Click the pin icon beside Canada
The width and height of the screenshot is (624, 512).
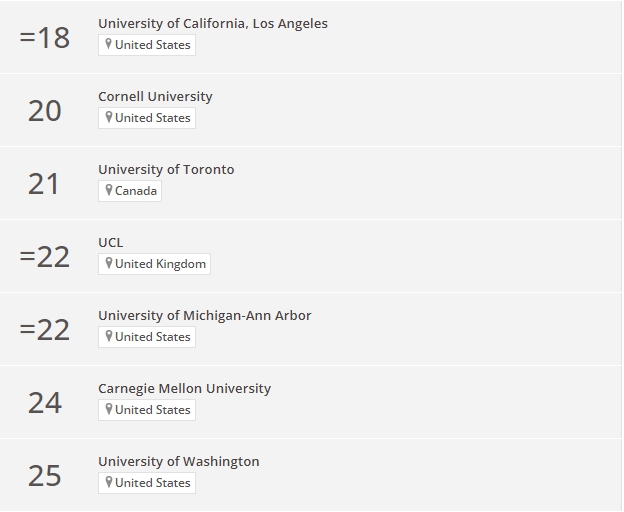coord(108,190)
